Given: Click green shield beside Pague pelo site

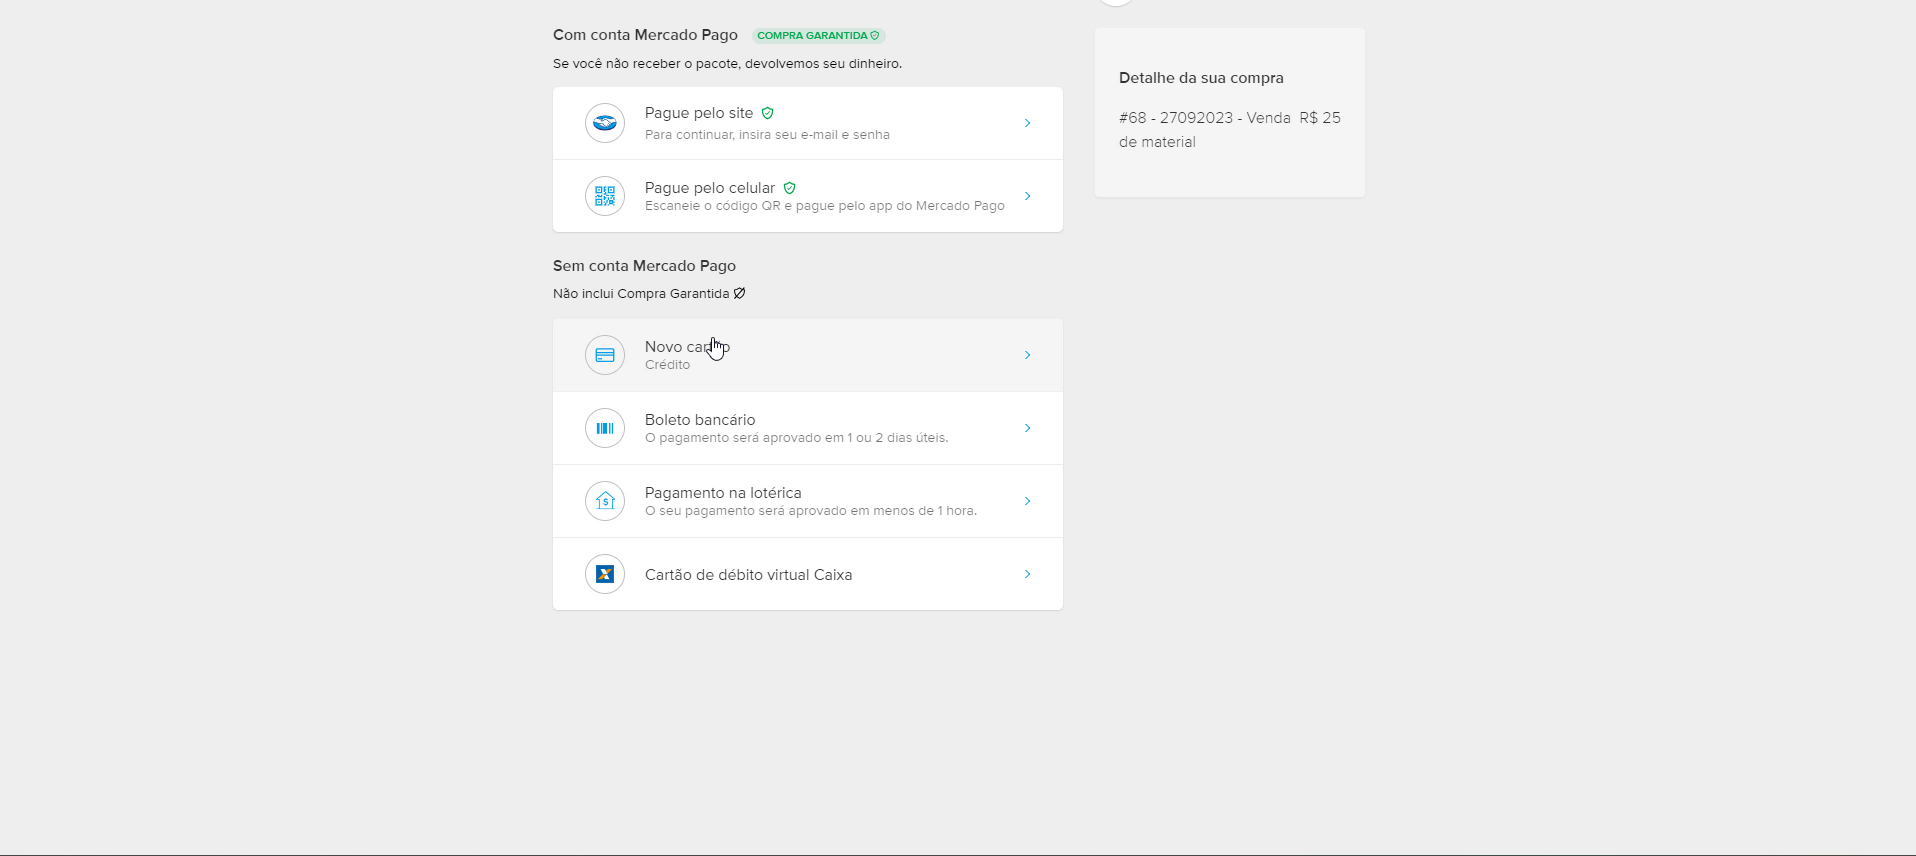Looking at the screenshot, I should (x=768, y=113).
